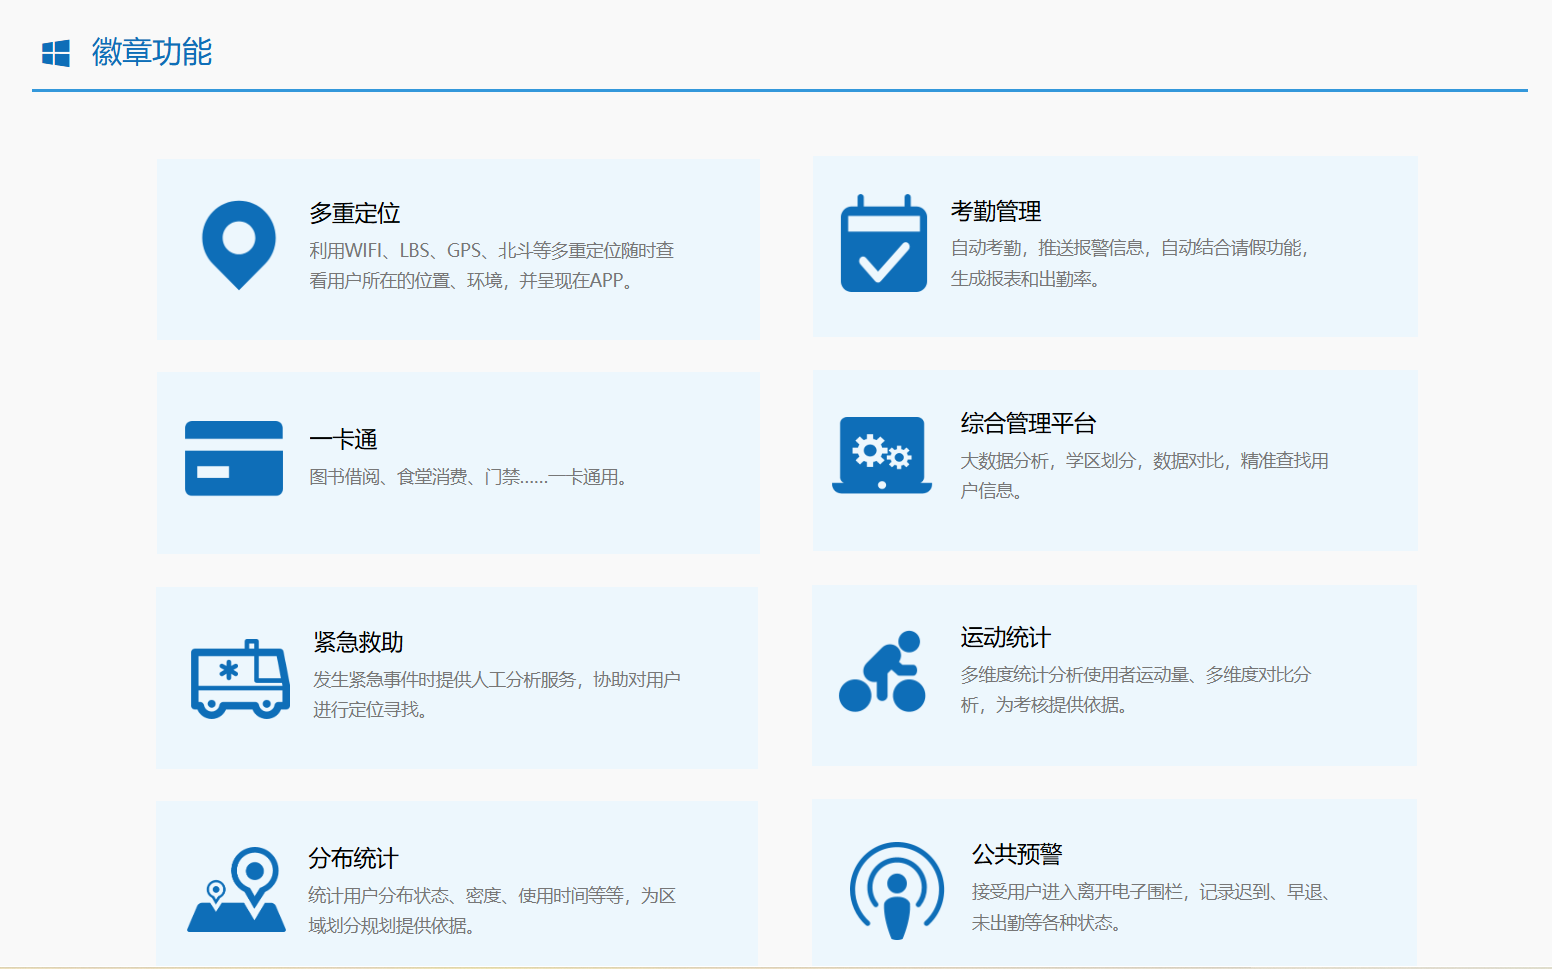
Task: Select the 紧急救助 heading
Action: pos(358,642)
